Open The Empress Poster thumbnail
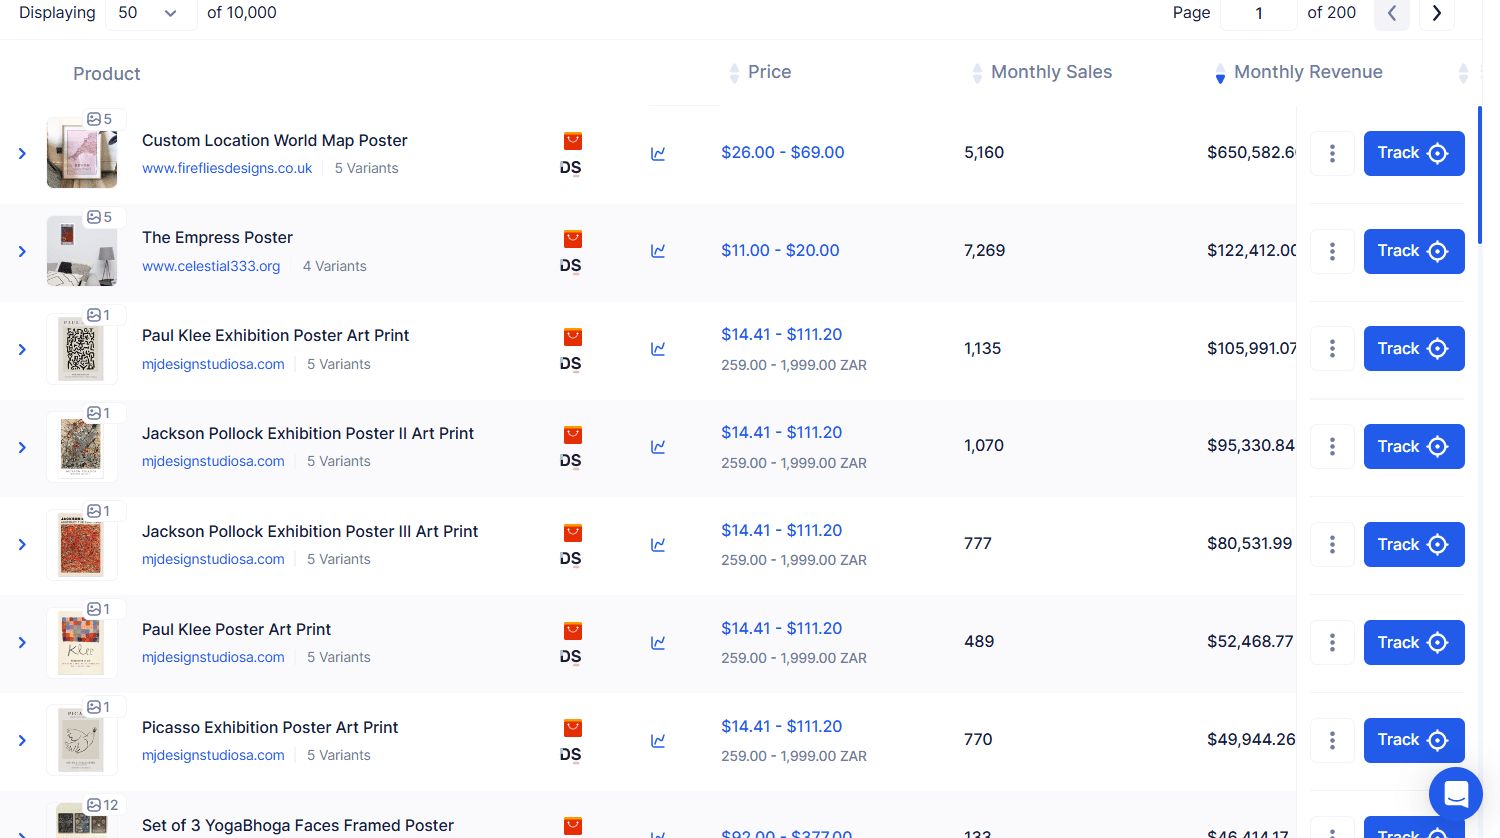Image resolution: width=1500 pixels, height=838 pixels. point(82,251)
